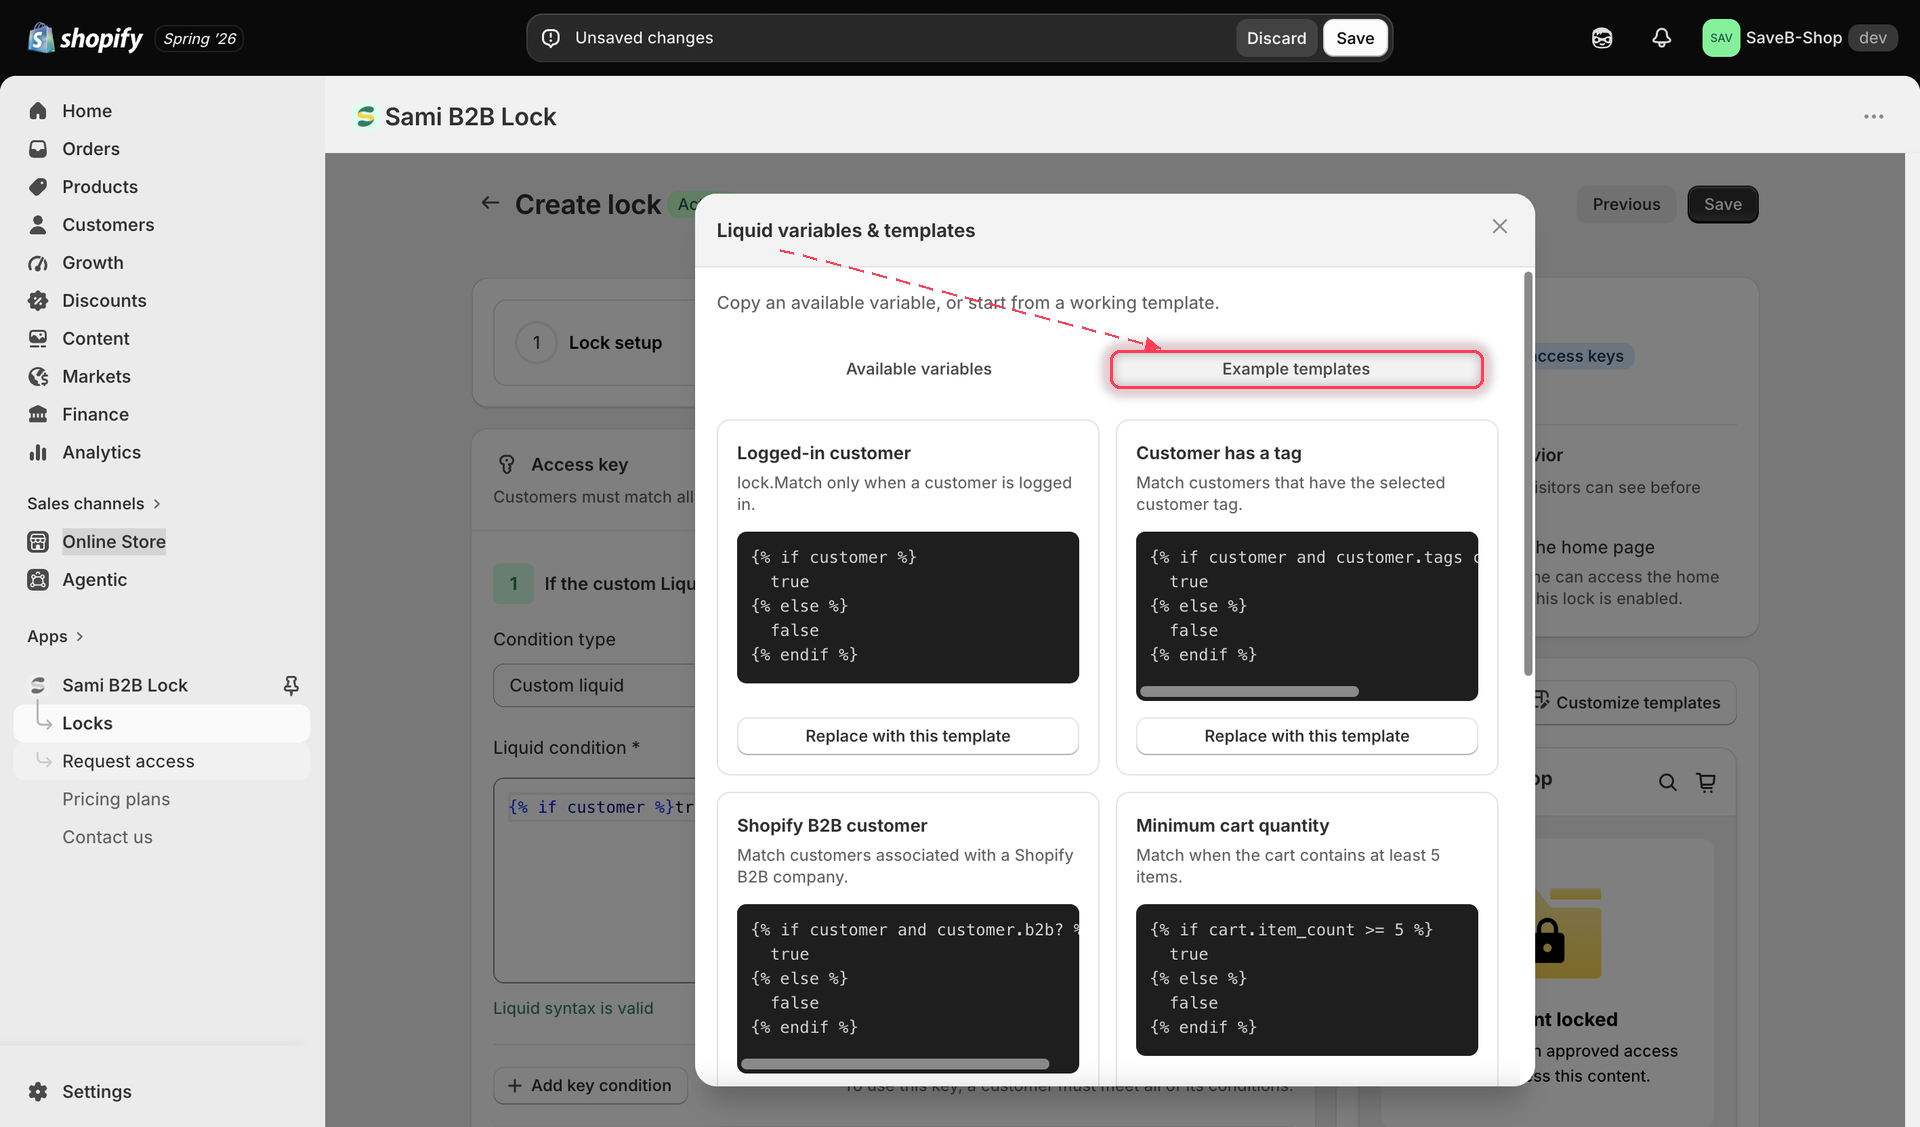This screenshot has width=1920, height=1127.
Task: Click horizontal scrollbar in B2B customer code
Action: tap(895, 1064)
